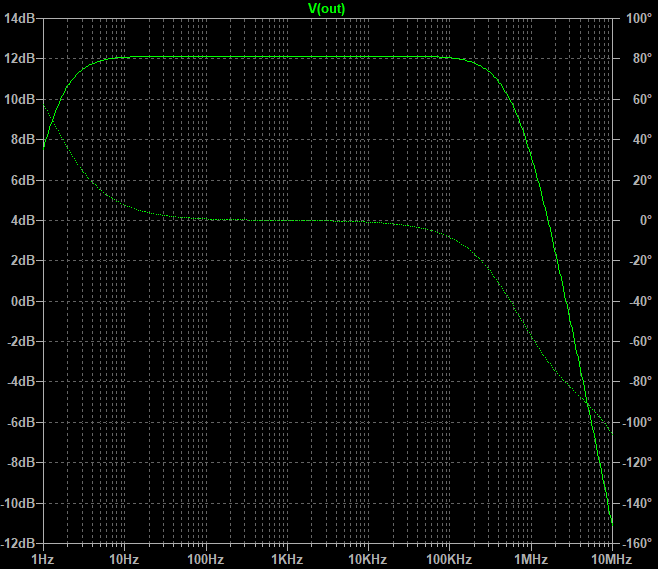Screen dimensions: 658x569
Task: Click the 100Hz frequency axis label
Action: [206, 559]
